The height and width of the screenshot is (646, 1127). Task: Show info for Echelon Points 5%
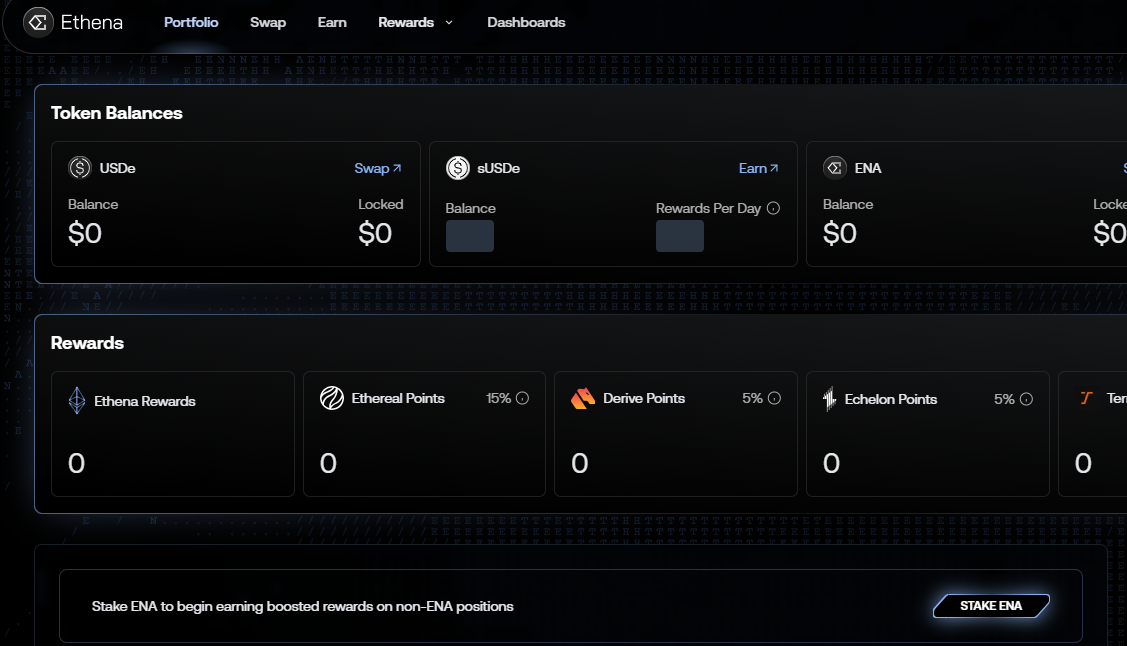pyautogui.click(x=1026, y=399)
